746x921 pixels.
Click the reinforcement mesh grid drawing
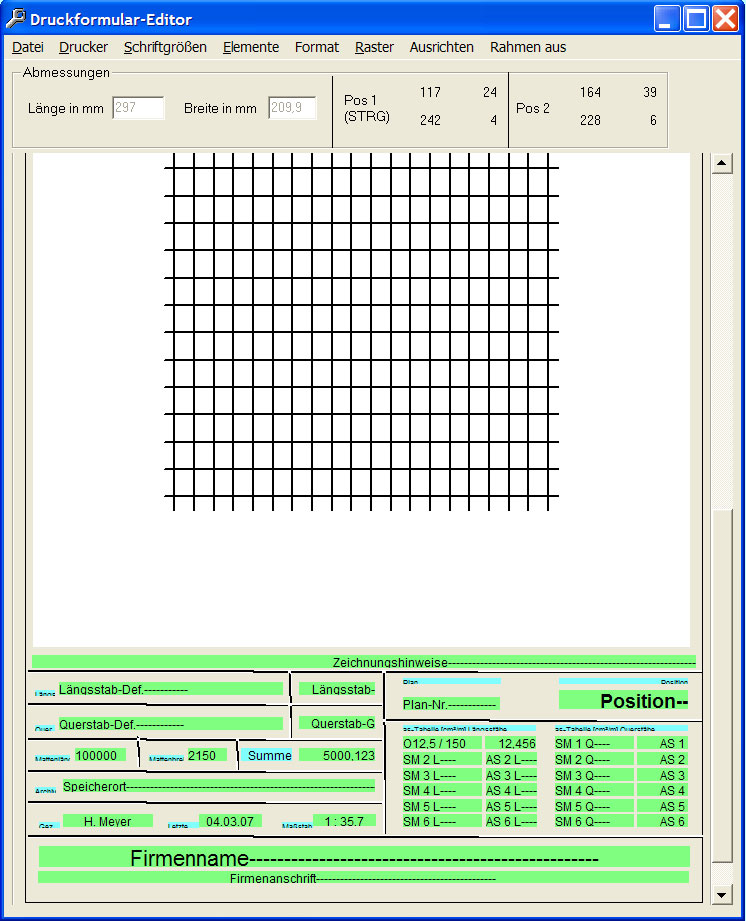361,332
